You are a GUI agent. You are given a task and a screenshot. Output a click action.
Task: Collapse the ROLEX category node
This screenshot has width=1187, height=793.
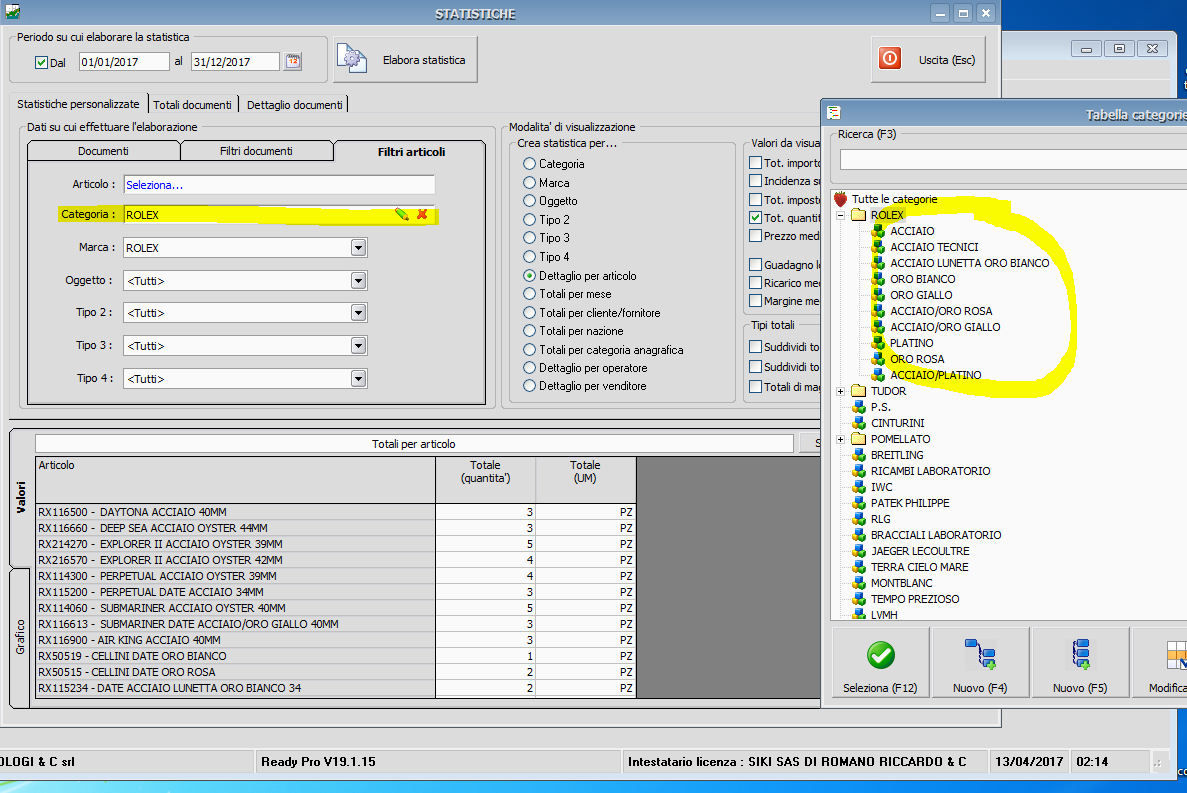(x=840, y=216)
